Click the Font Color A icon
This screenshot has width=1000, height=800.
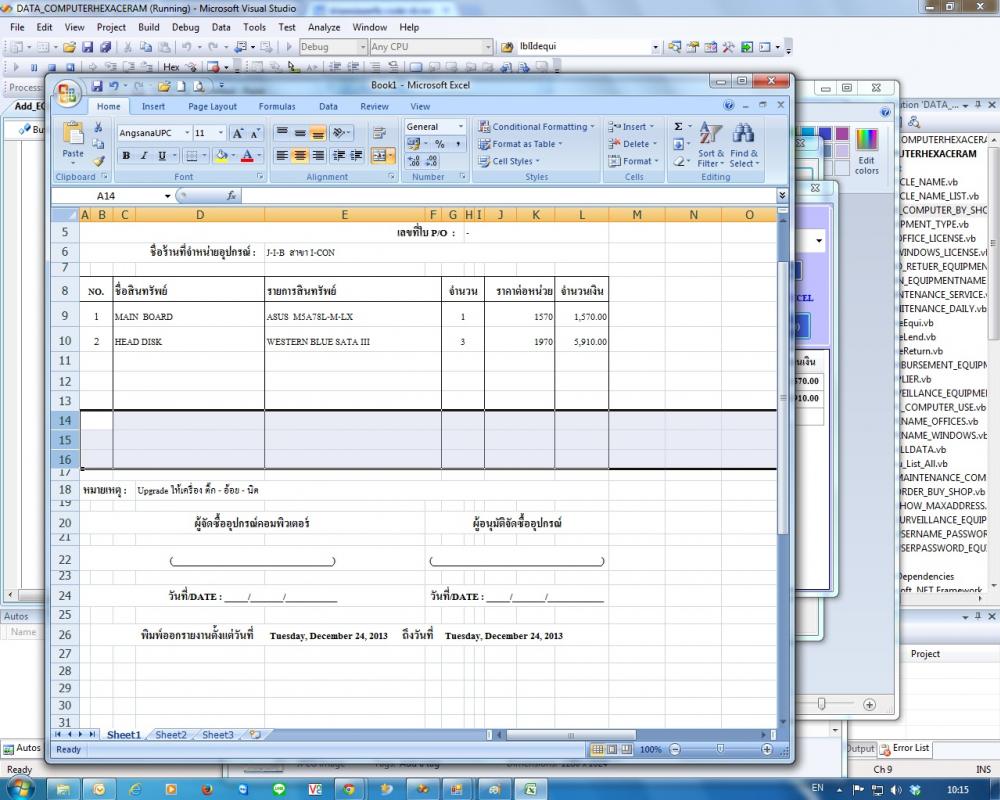point(247,156)
